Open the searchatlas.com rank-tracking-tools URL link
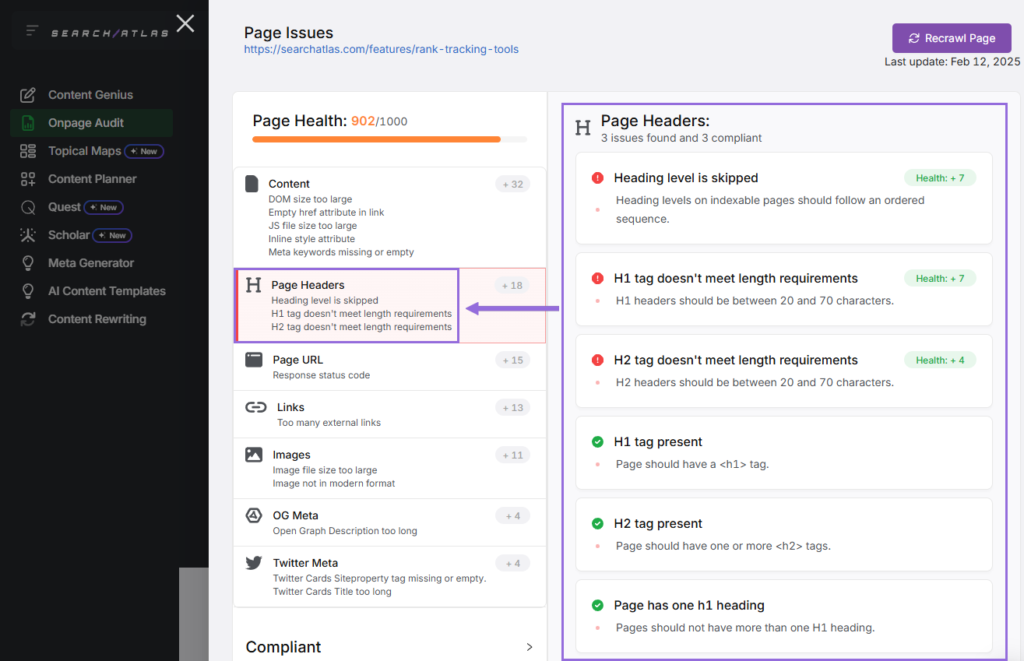The width and height of the screenshot is (1024, 661). (381, 50)
